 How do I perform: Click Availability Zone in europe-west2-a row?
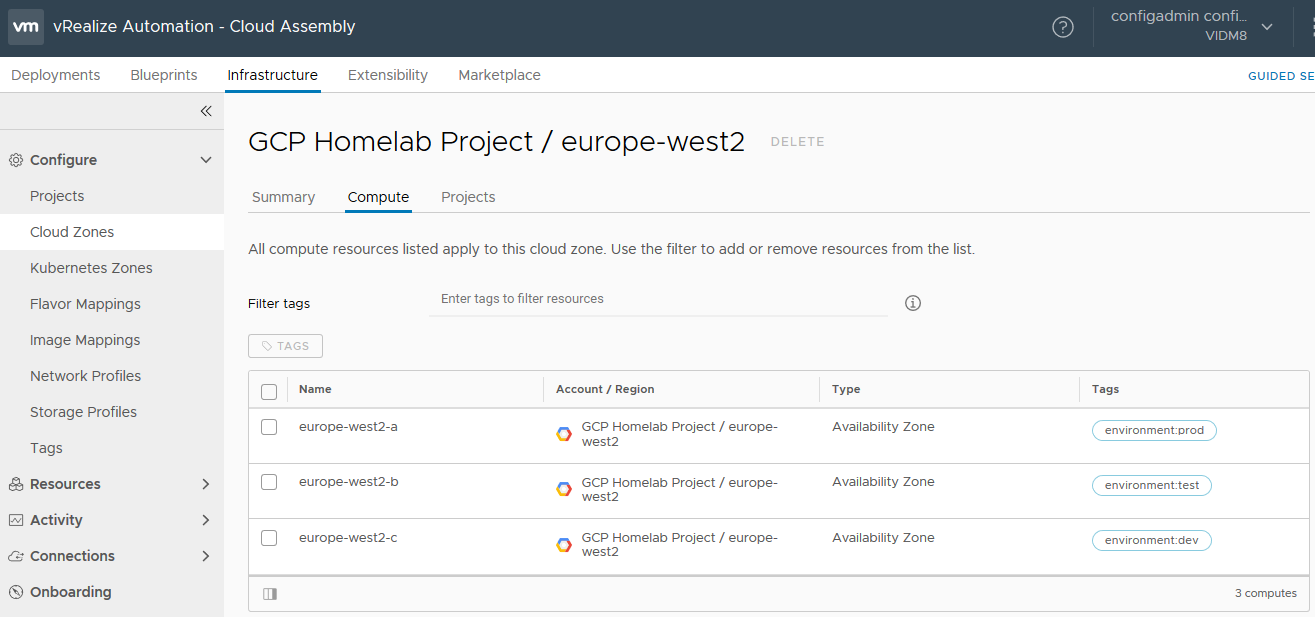(883, 427)
